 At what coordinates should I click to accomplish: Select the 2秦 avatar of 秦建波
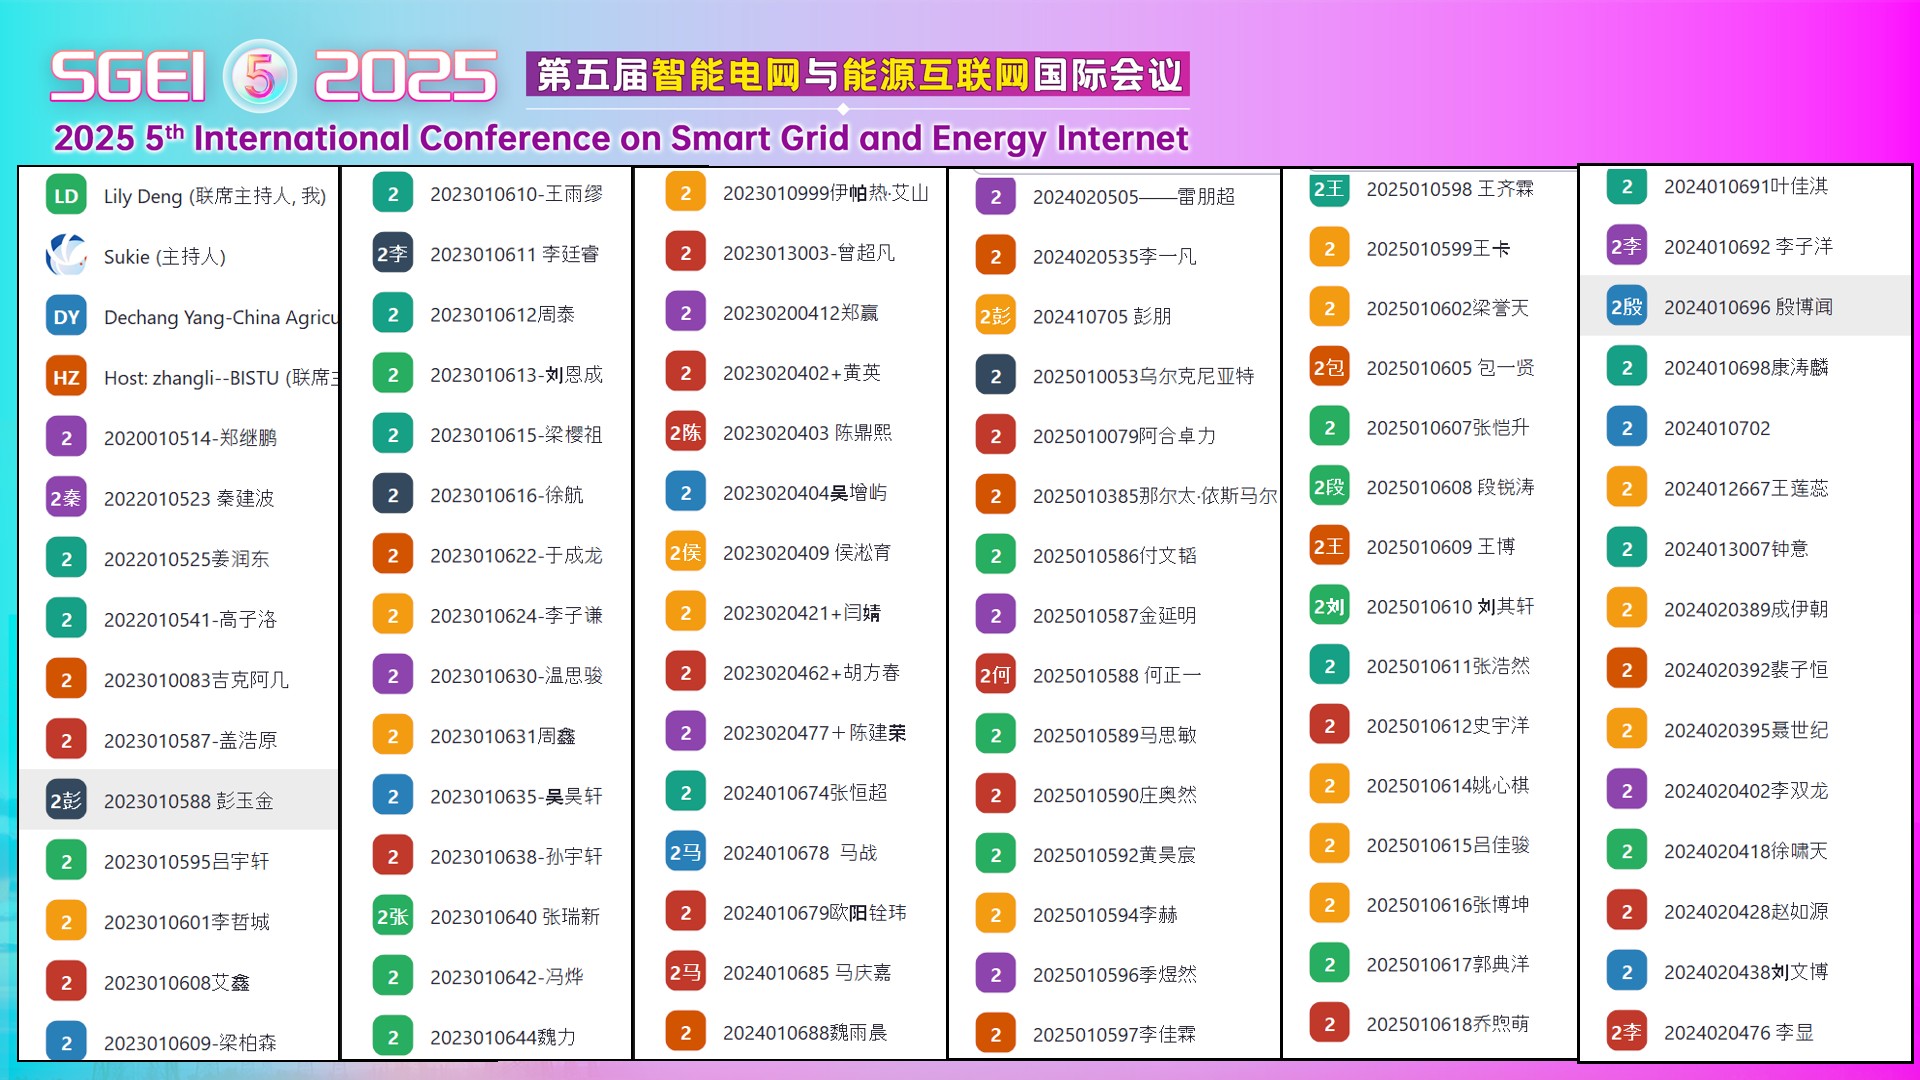click(66, 498)
